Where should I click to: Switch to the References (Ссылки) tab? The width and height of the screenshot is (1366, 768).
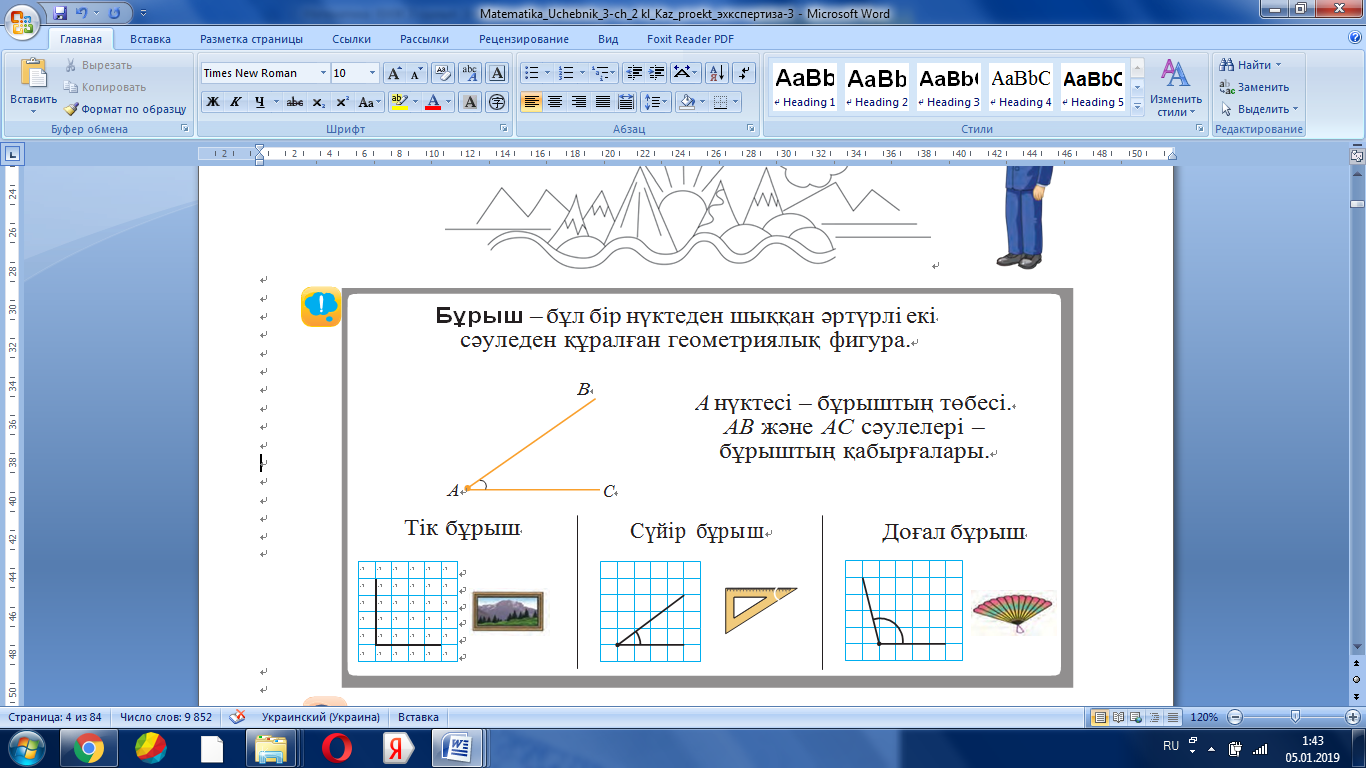pyautogui.click(x=352, y=39)
